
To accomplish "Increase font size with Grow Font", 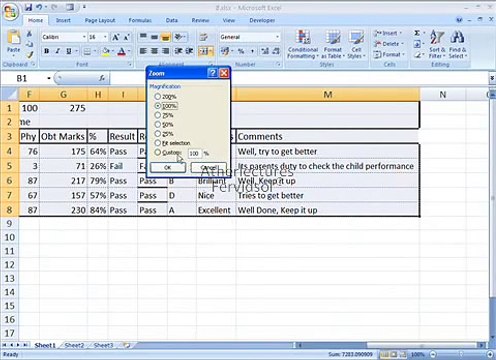I will point(115,37).
